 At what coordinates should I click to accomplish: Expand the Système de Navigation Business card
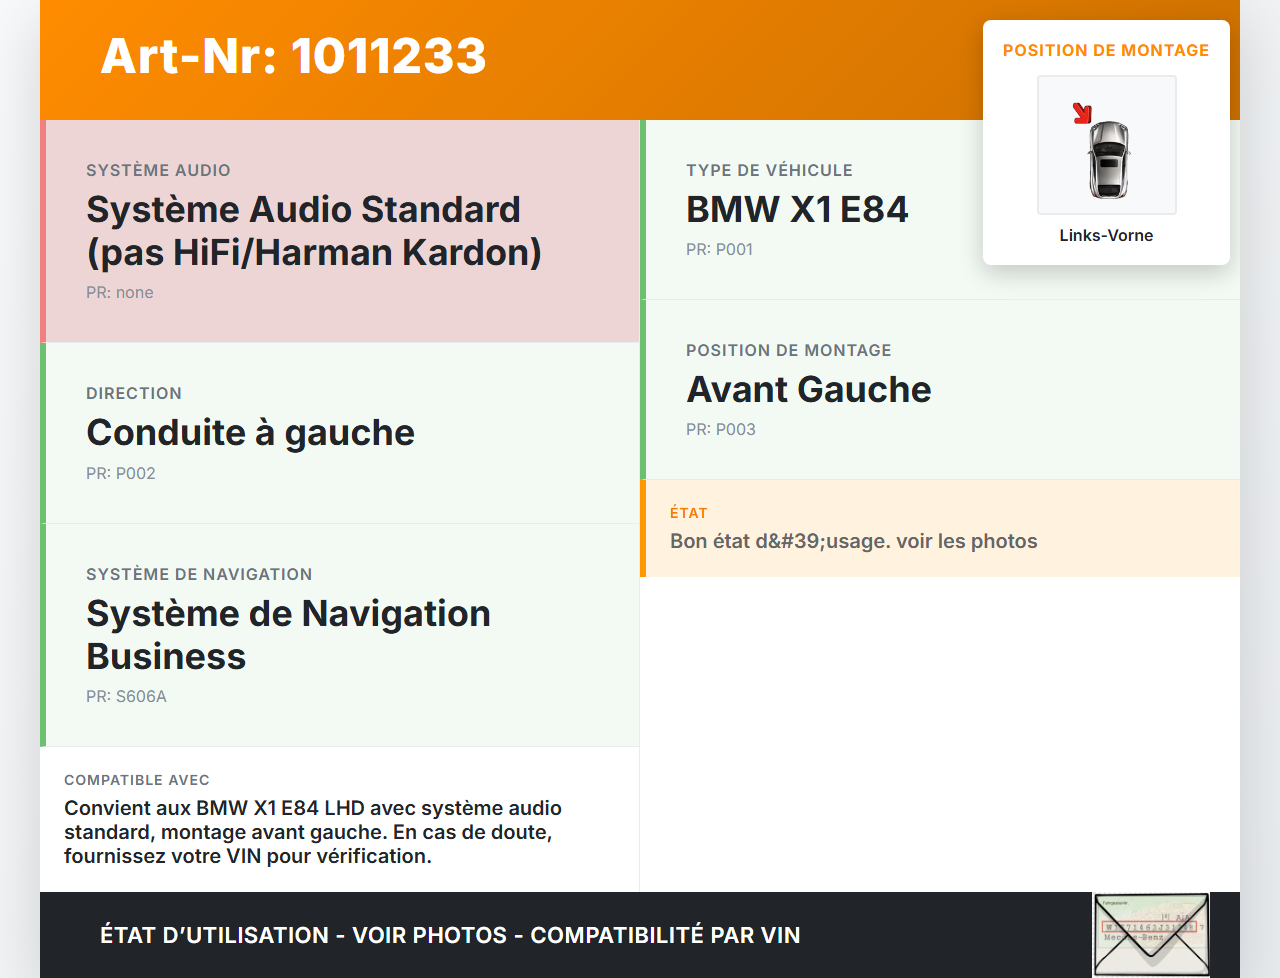pyautogui.click(x=340, y=634)
